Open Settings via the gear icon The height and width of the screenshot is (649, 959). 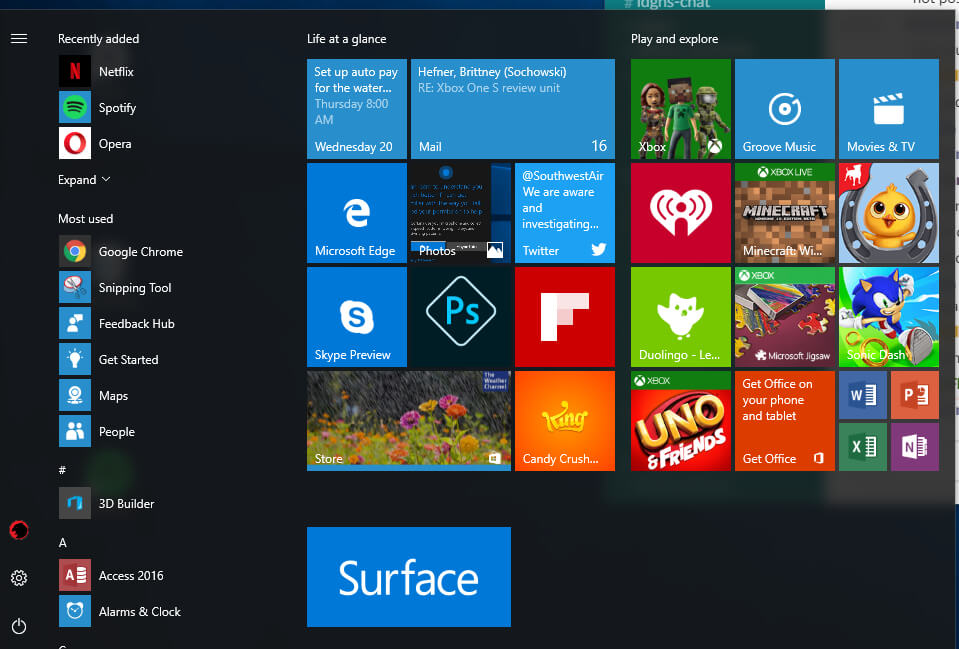[x=19, y=578]
